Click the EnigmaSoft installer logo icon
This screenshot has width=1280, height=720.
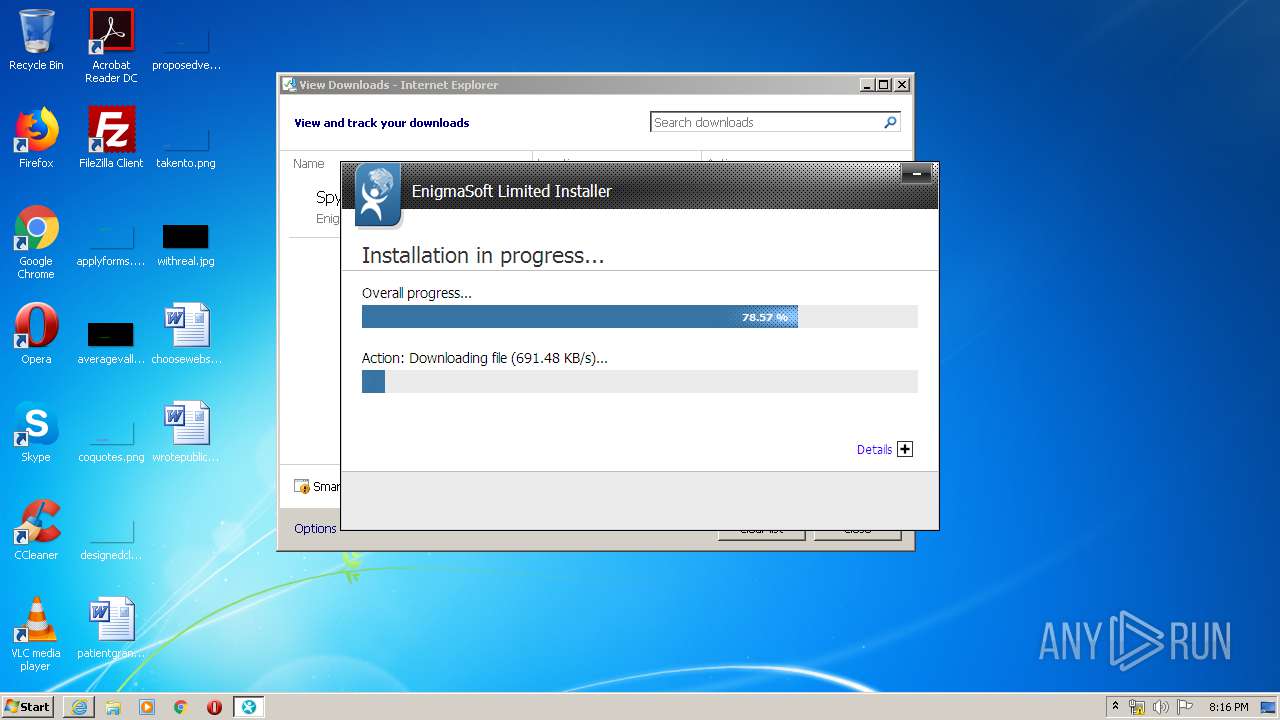[x=378, y=194]
